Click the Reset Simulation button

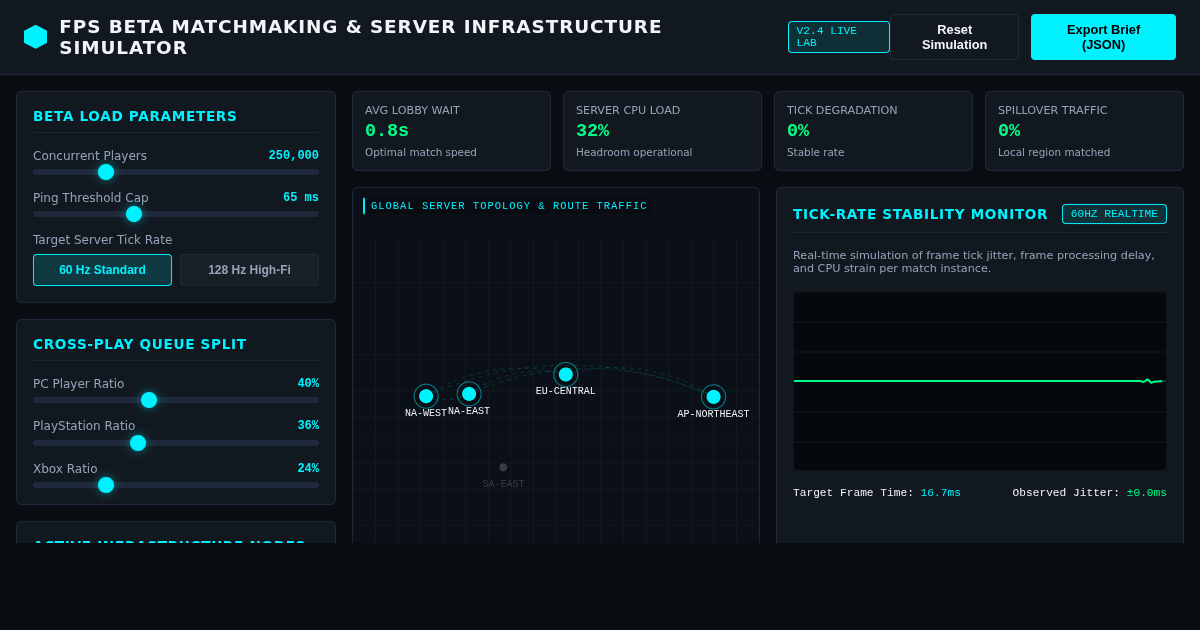click(954, 37)
